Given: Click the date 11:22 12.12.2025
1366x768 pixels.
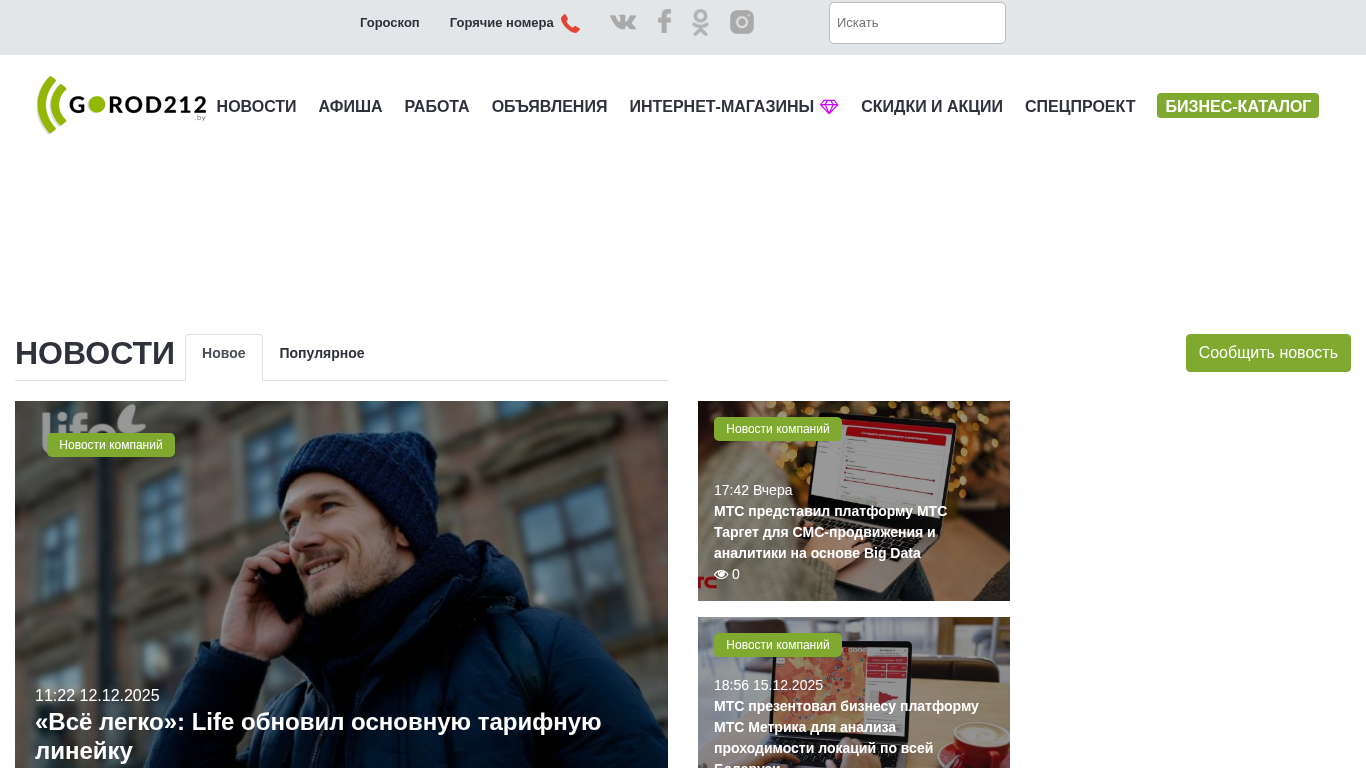Looking at the screenshot, I should pyautogui.click(x=97, y=695).
